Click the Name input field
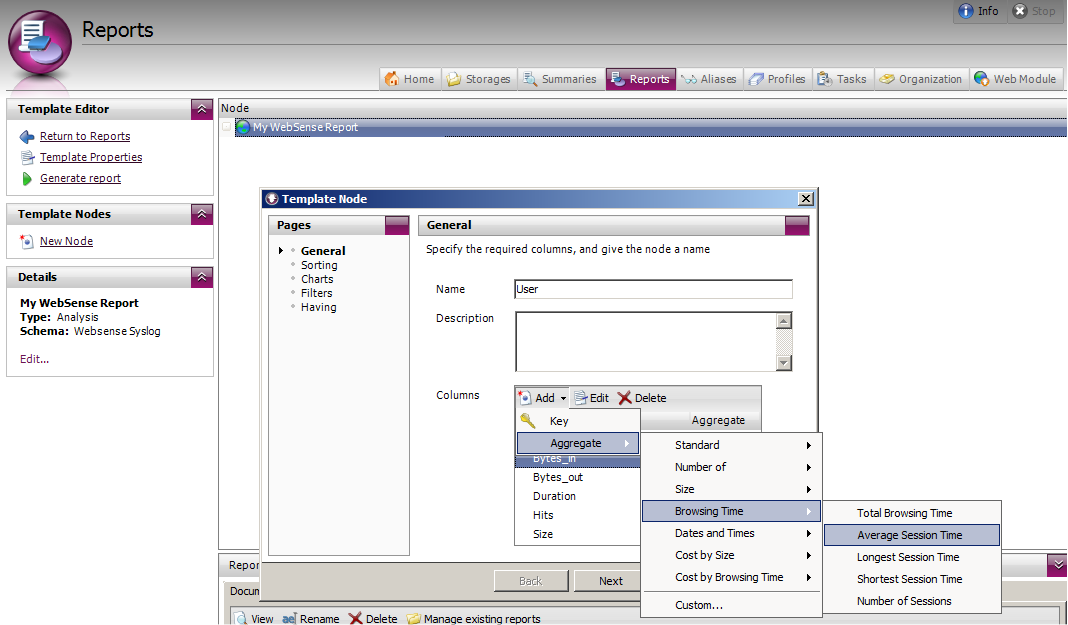The width and height of the screenshot is (1068, 625). point(653,289)
